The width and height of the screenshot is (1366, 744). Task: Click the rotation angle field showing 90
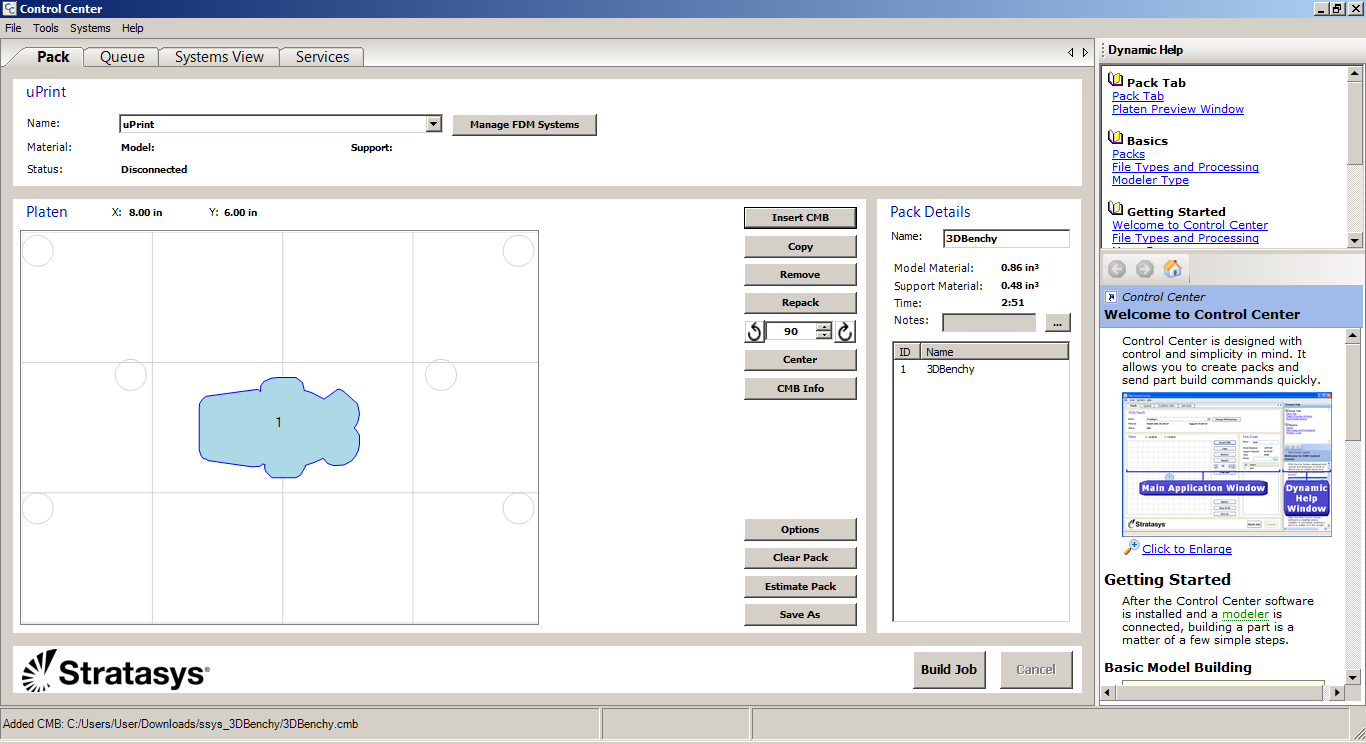tap(791, 331)
